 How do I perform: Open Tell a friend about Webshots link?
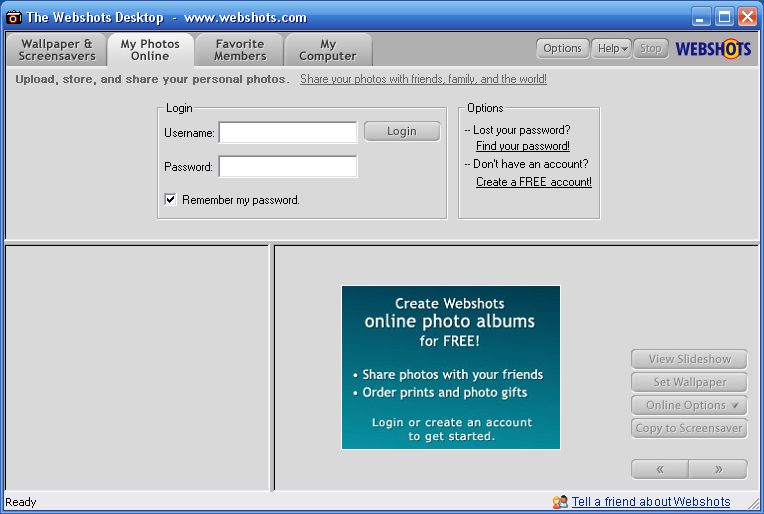tap(651, 502)
